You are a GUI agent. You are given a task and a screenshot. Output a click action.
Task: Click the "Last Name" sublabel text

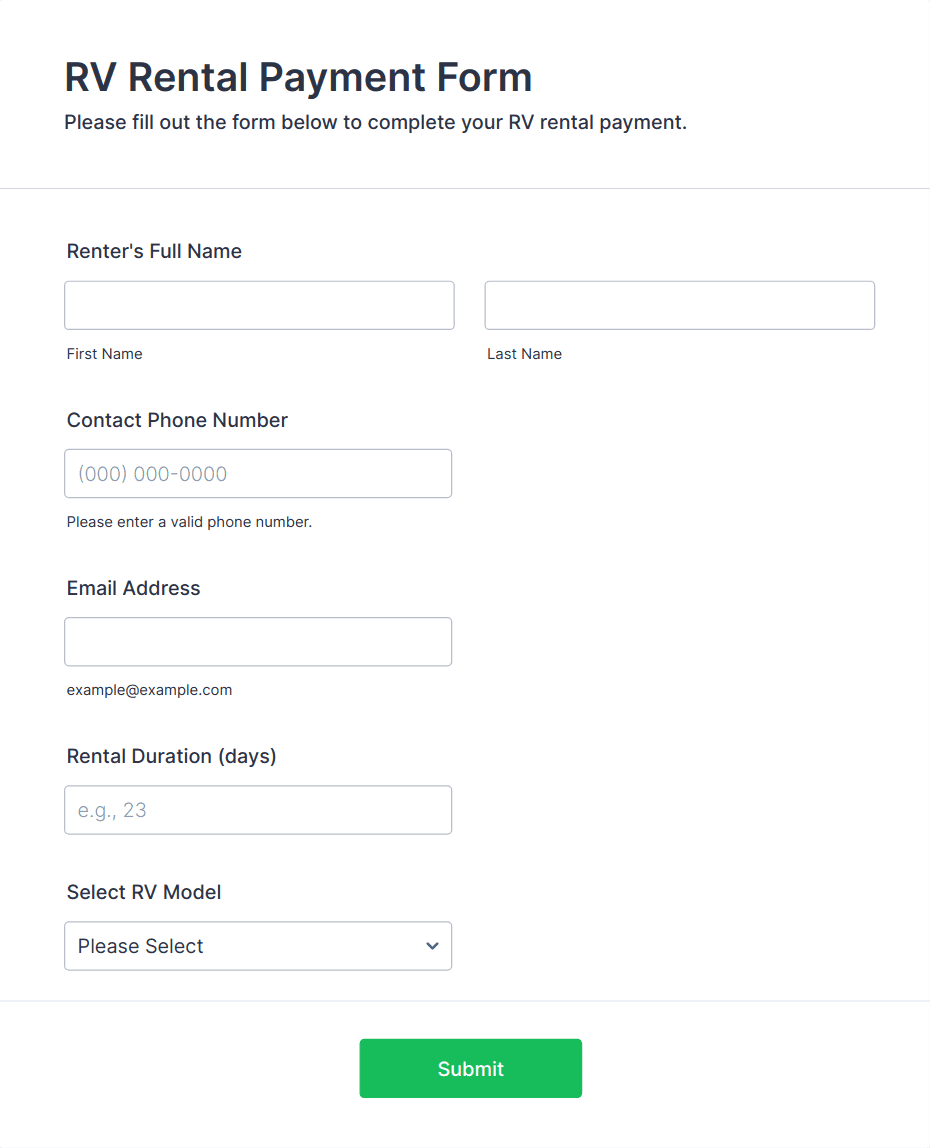tap(524, 354)
